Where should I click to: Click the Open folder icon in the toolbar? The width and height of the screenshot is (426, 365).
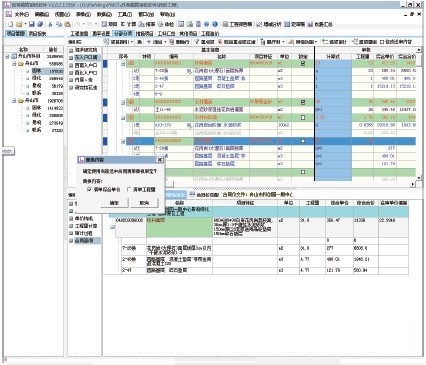(x=19, y=24)
